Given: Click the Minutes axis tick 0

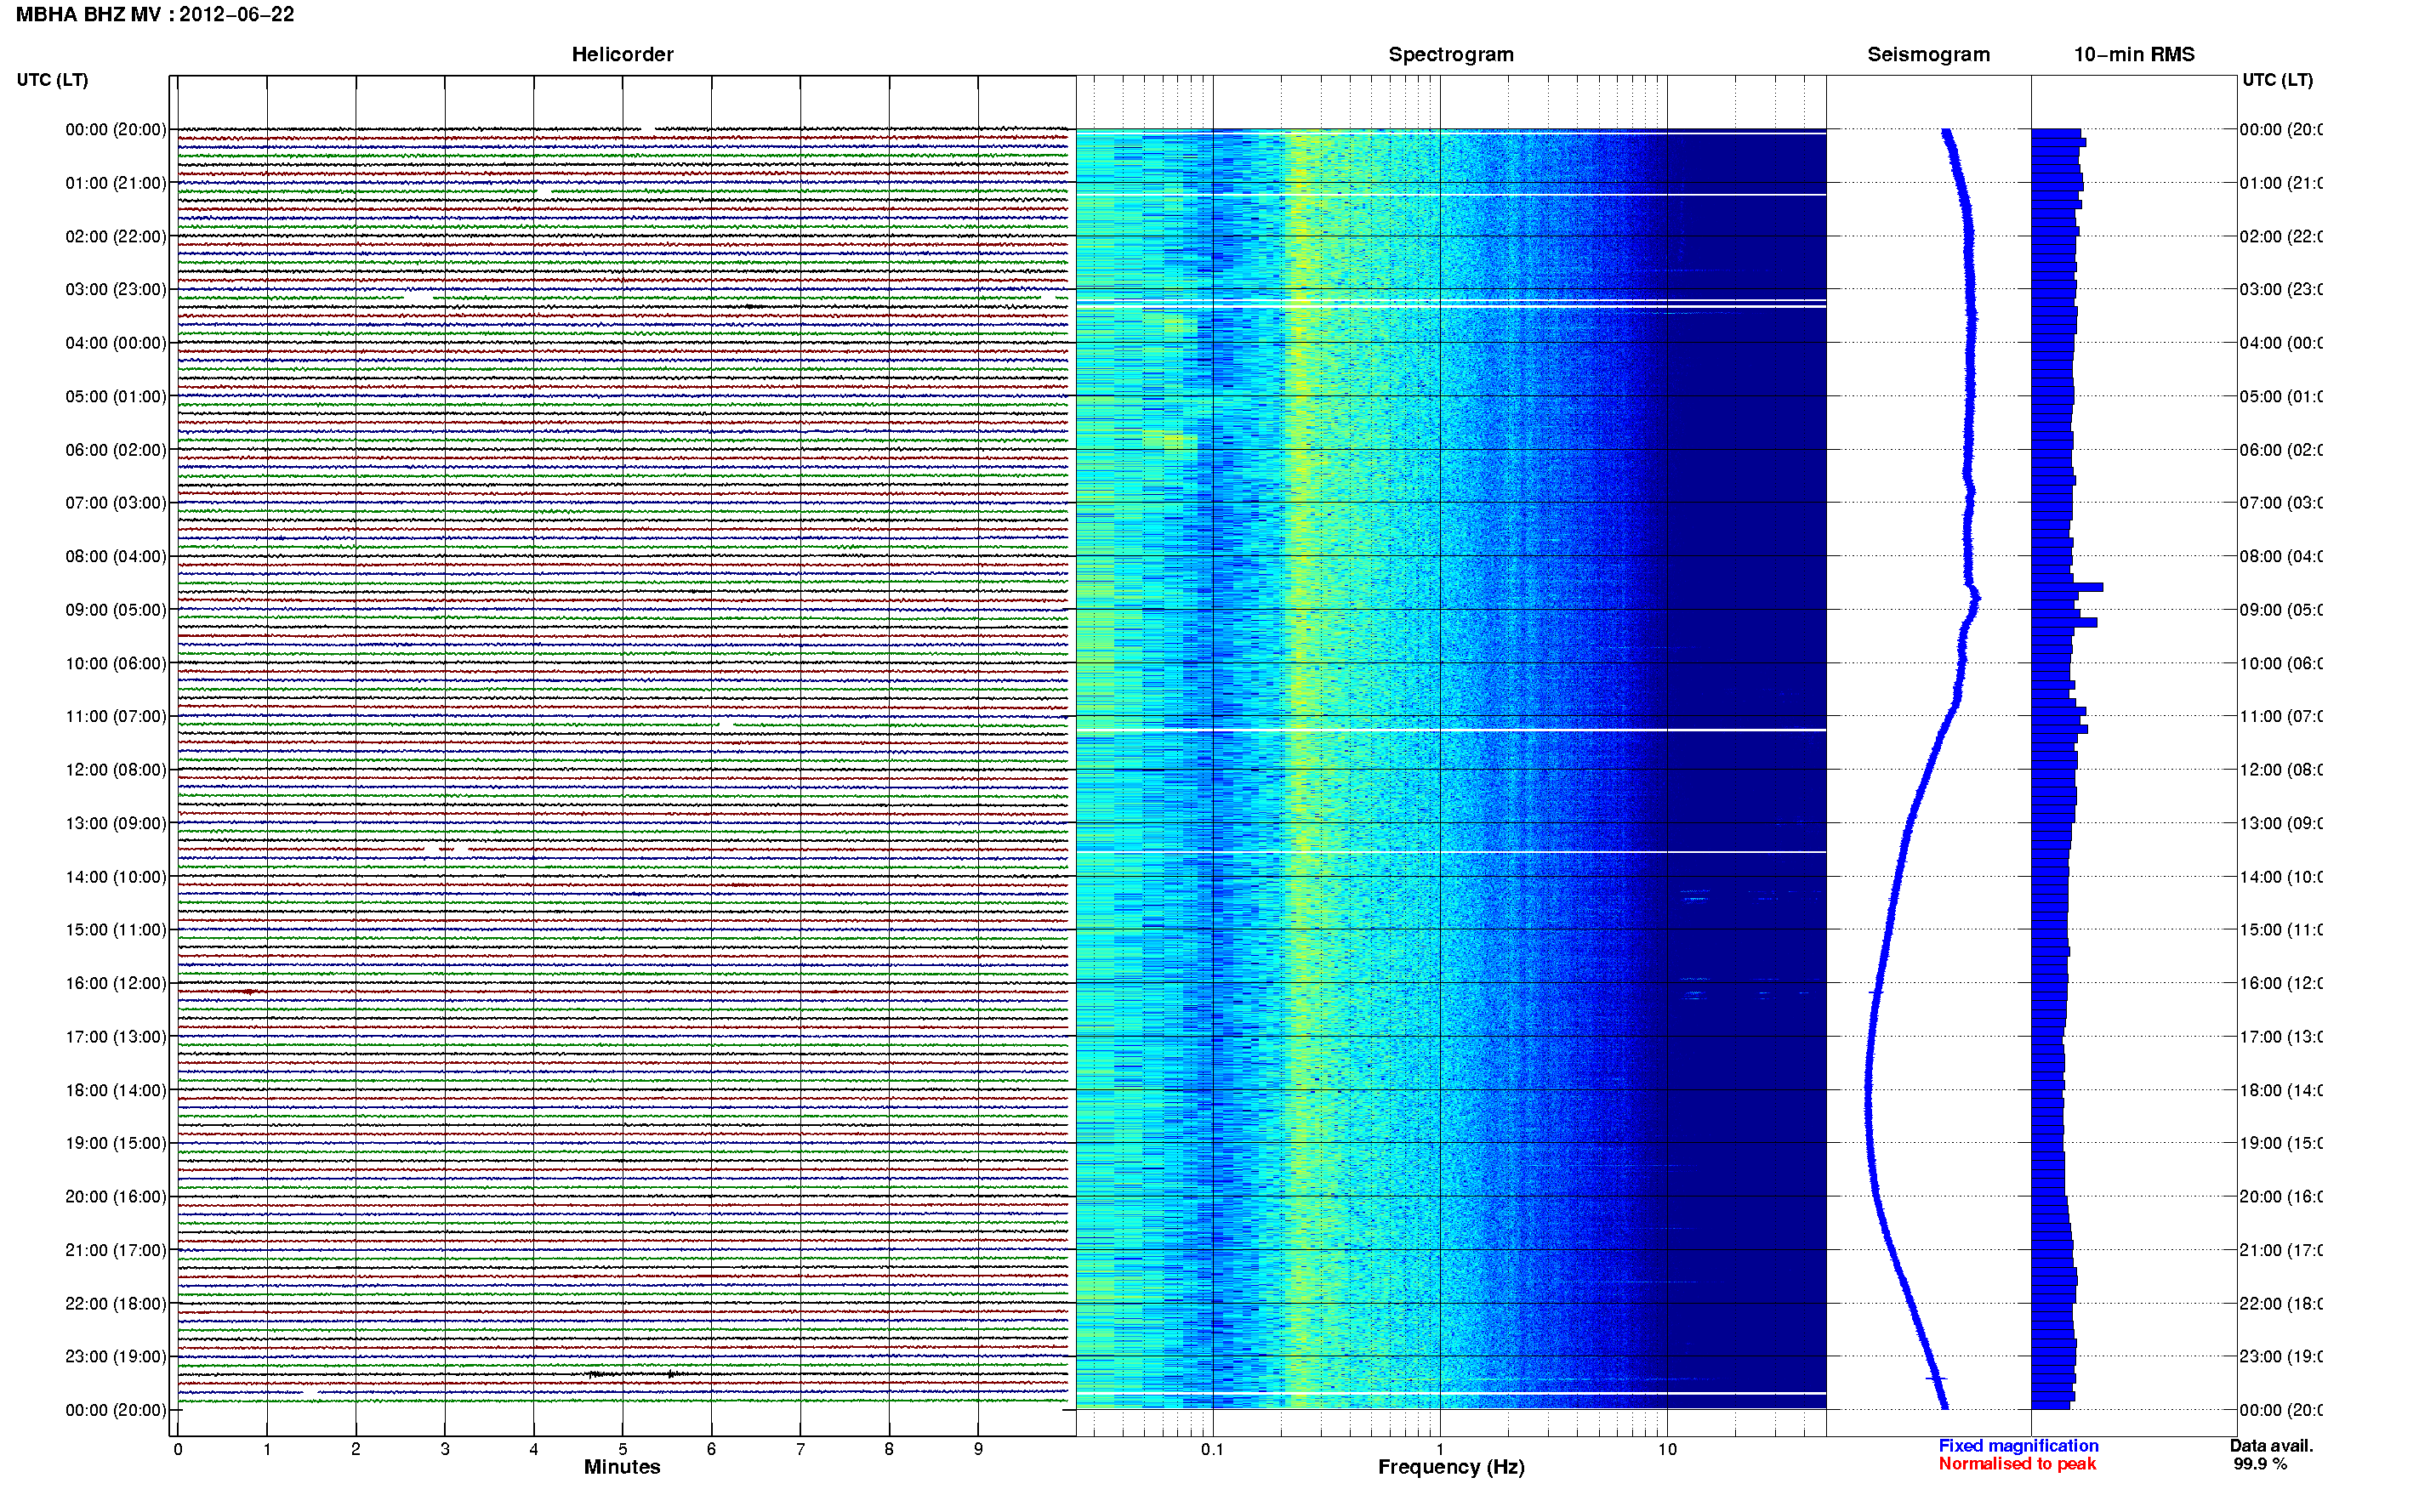Looking at the screenshot, I should tap(178, 1449).
